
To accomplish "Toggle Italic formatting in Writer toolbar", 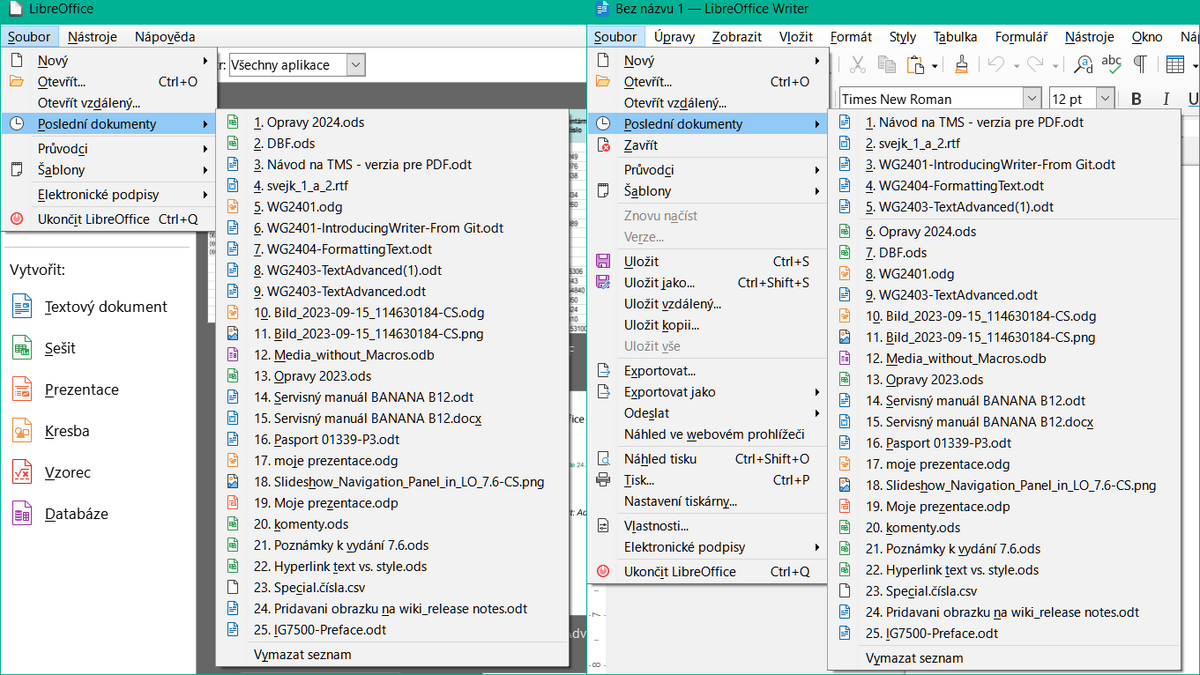I will coord(1164,99).
